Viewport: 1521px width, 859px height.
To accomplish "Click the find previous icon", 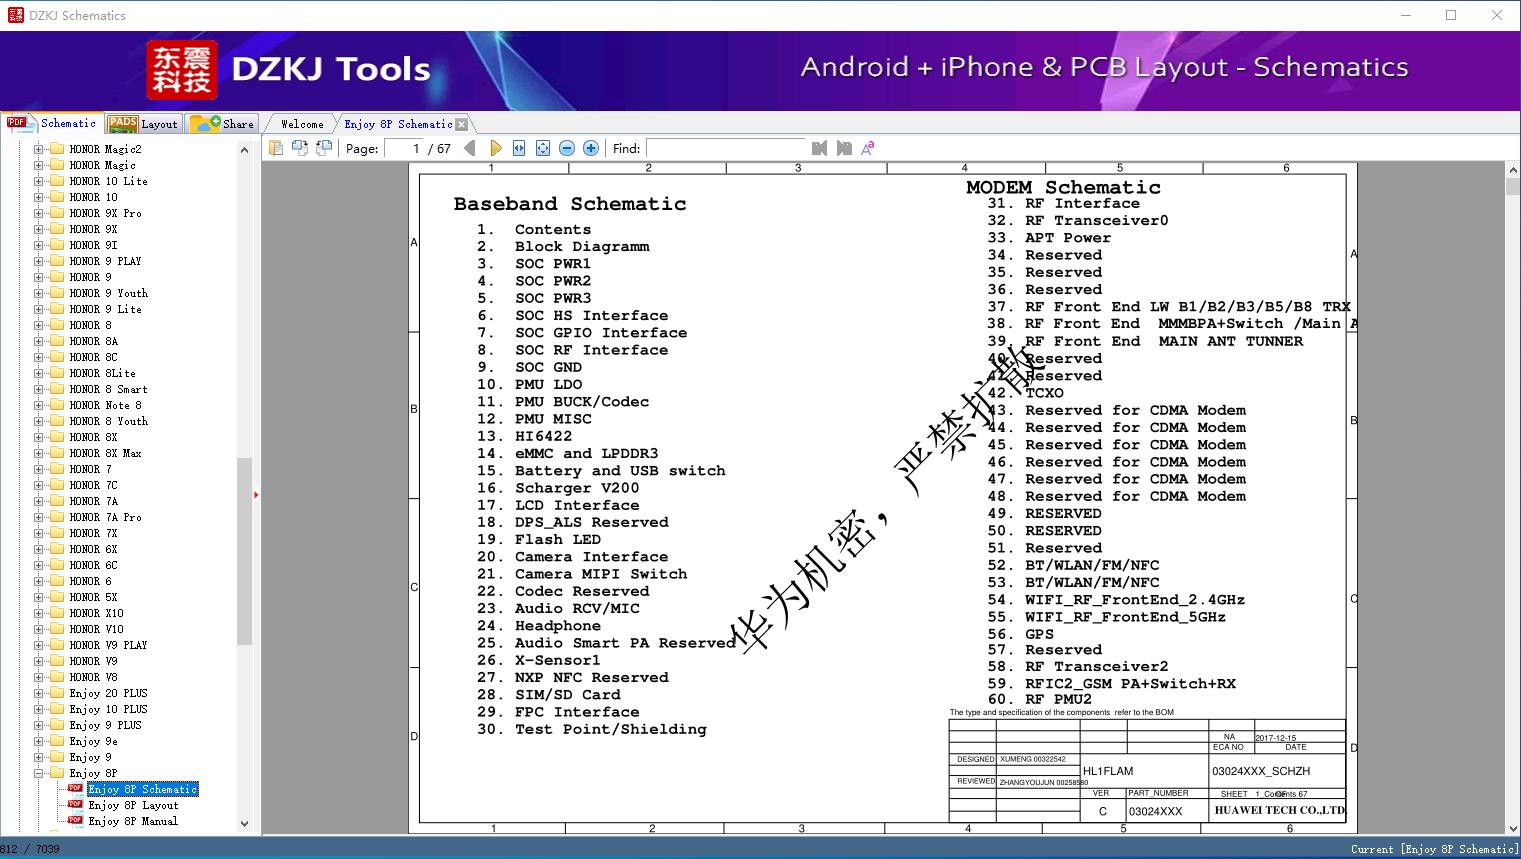I will point(820,148).
